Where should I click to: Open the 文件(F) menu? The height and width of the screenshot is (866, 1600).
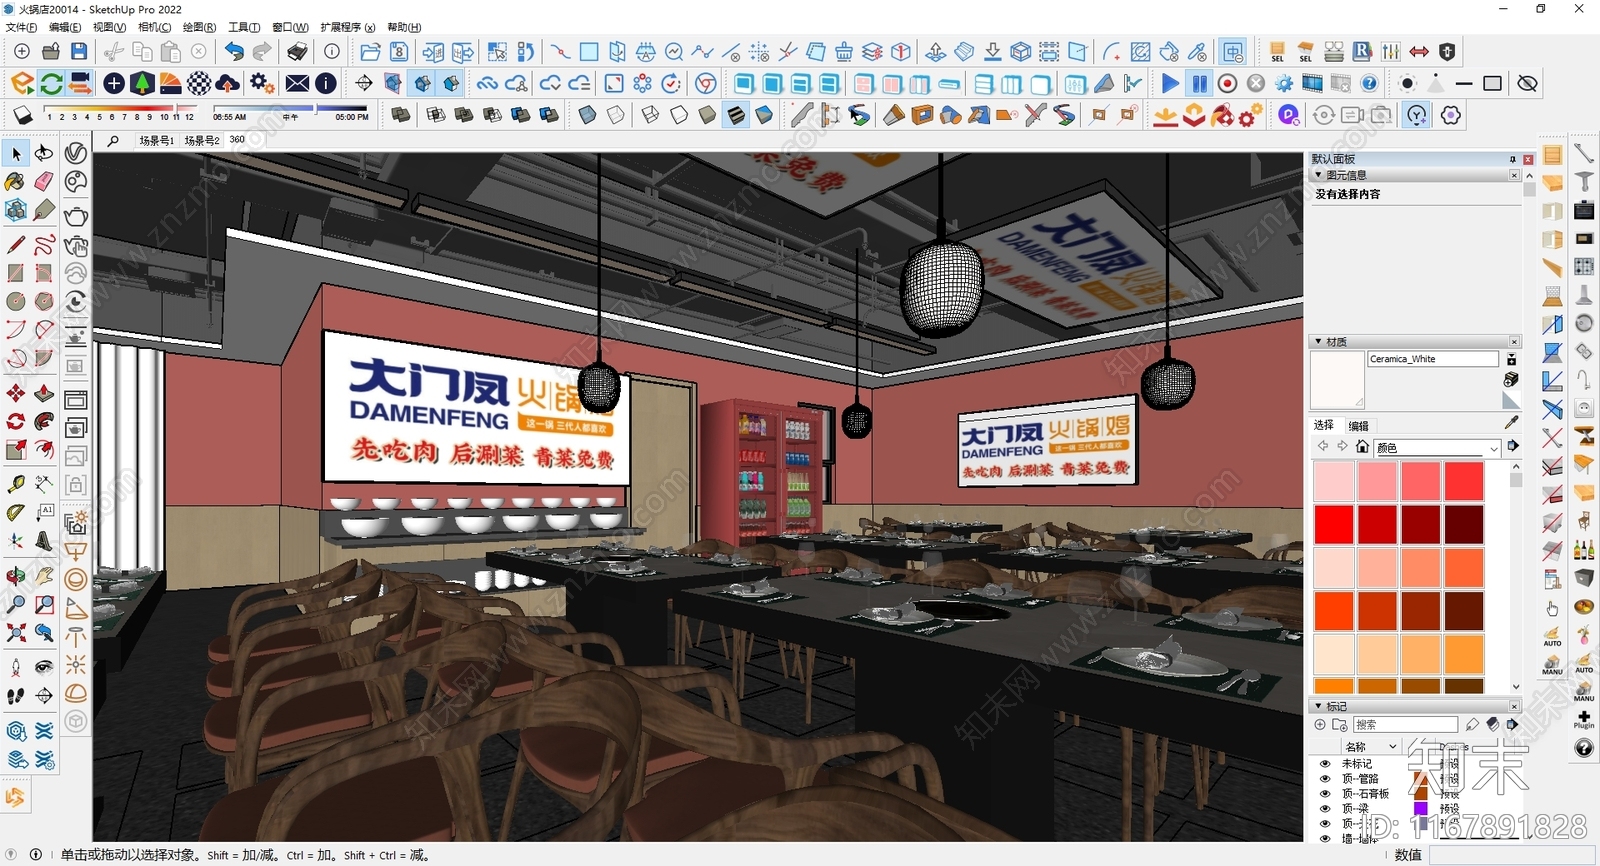coord(22,27)
